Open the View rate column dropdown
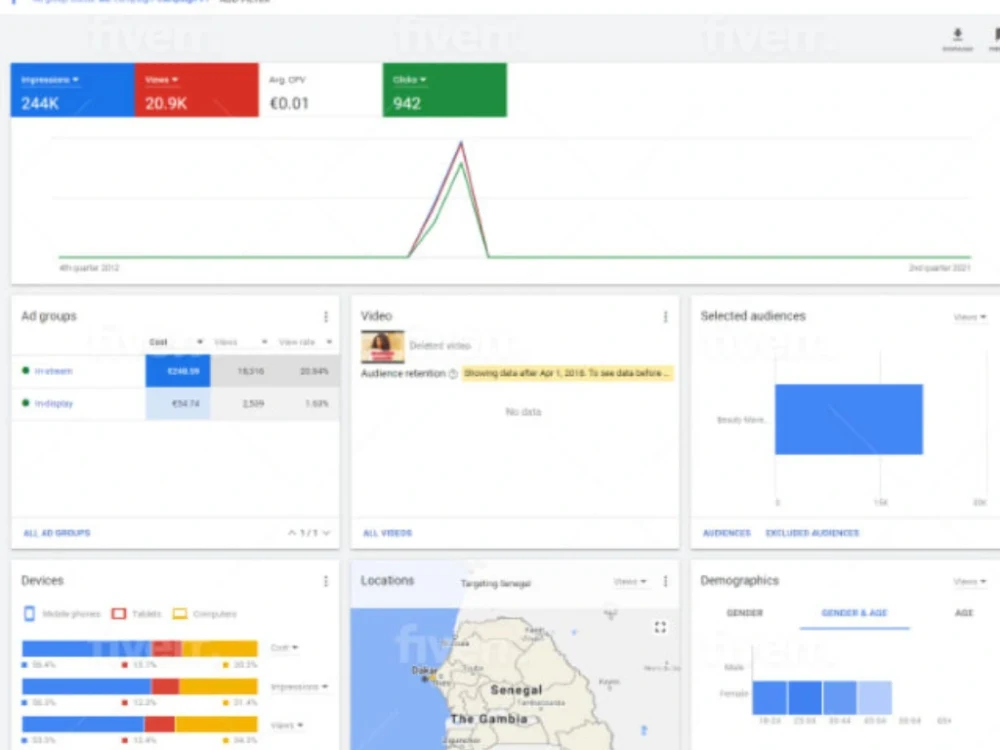Image resolution: width=1000 pixels, height=750 pixels. [305, 342]
